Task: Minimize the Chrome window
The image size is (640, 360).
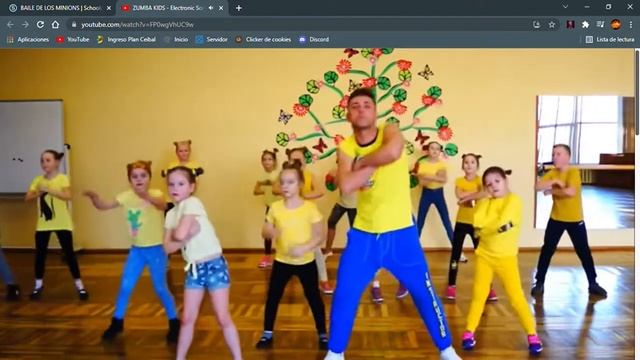Action: pyautogui.click(x=587, y=7)
